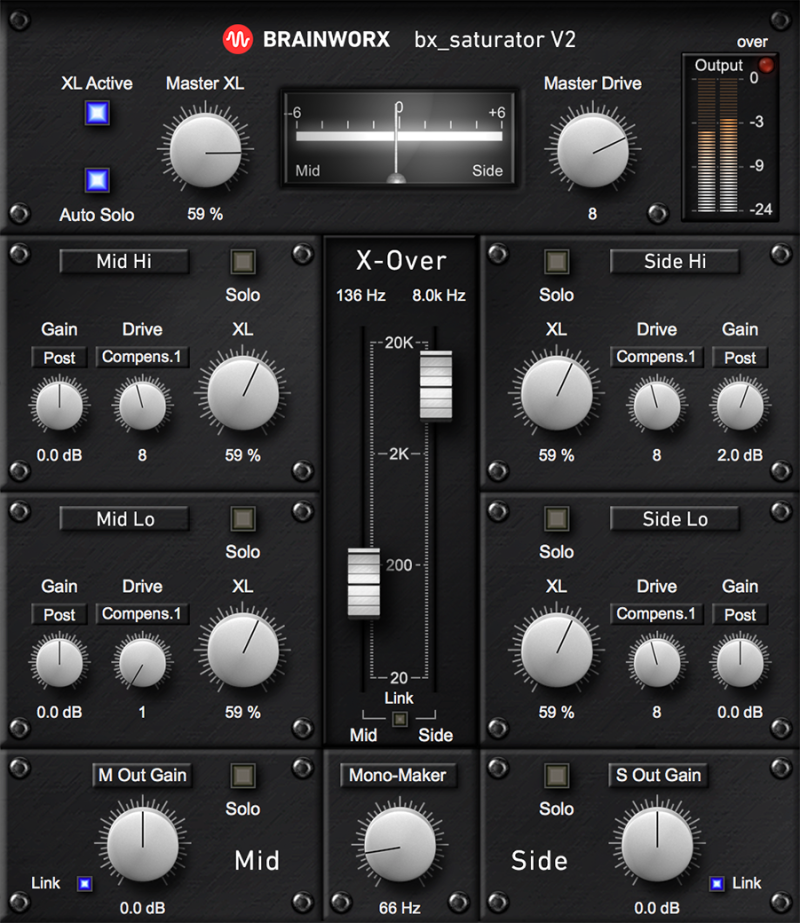Click the M Out Gain knob
The height and width of the screenshot is (923, 800).
tap(142, 843)
